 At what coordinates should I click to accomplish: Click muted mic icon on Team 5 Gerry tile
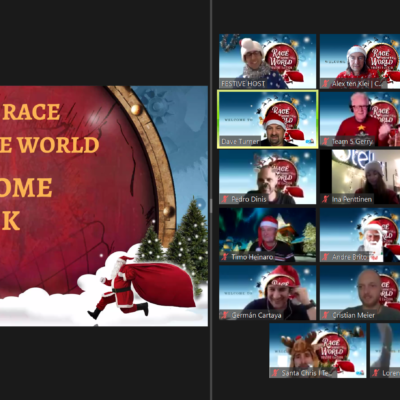point(326,142)
